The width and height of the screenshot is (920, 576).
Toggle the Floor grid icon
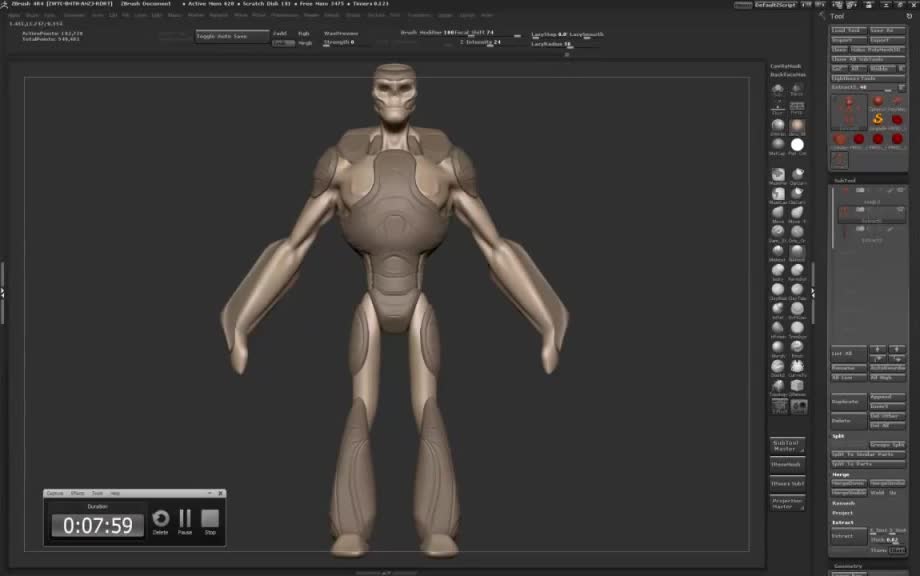777,107
